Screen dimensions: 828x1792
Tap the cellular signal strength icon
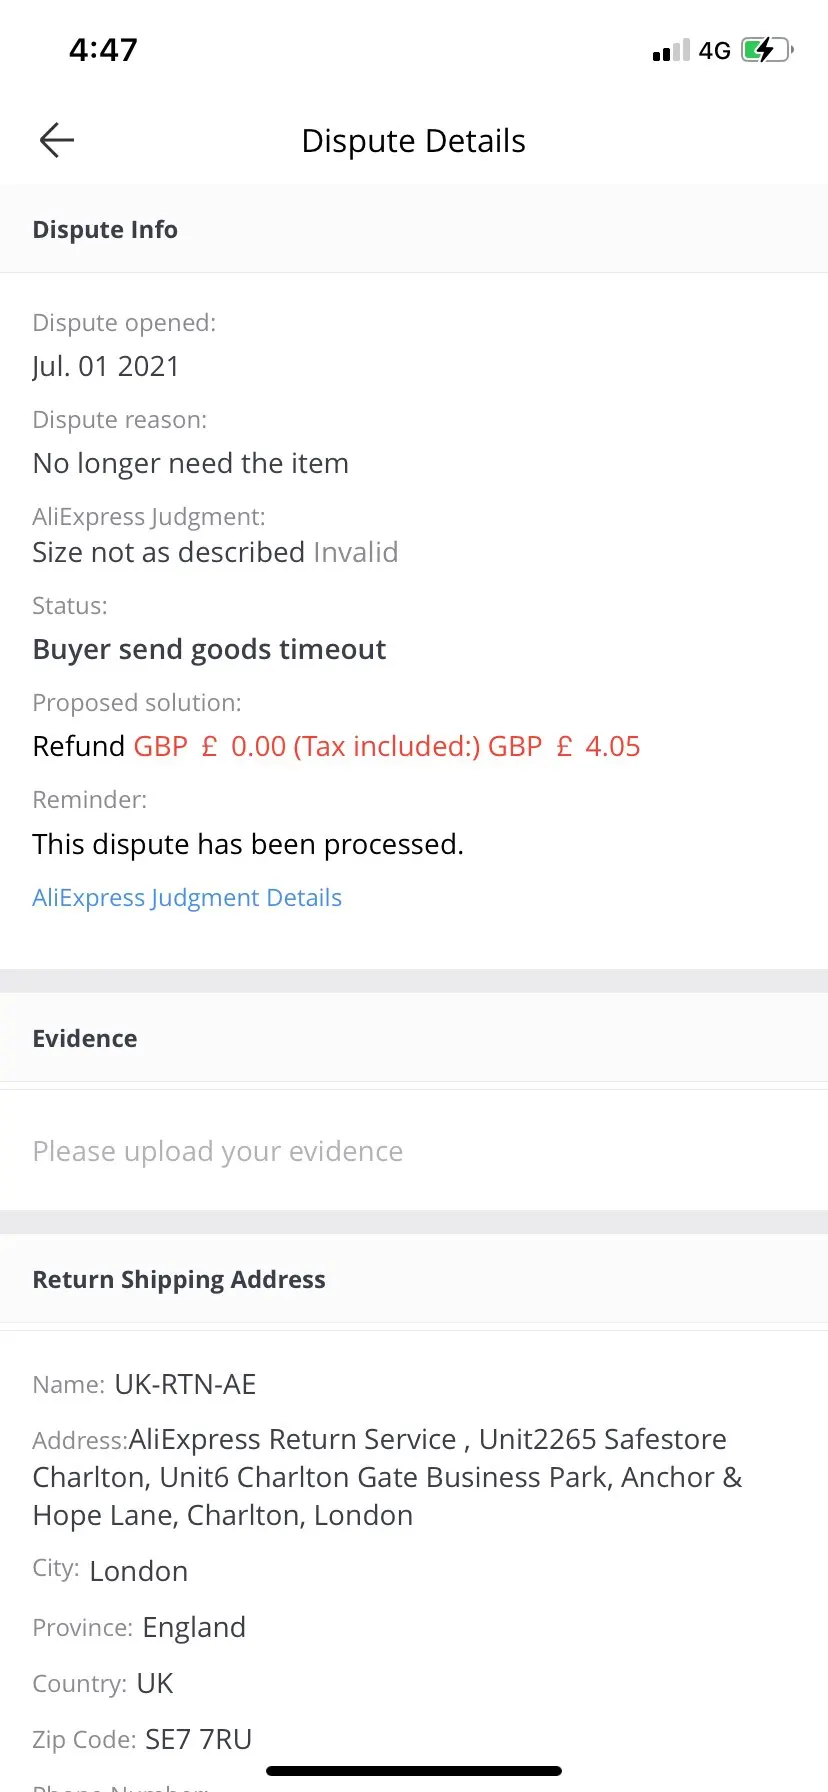(x=671, y=50)
